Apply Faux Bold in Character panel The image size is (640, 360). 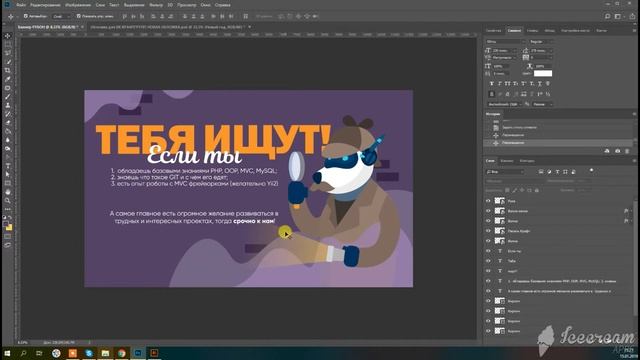click(x=491, y=84)
